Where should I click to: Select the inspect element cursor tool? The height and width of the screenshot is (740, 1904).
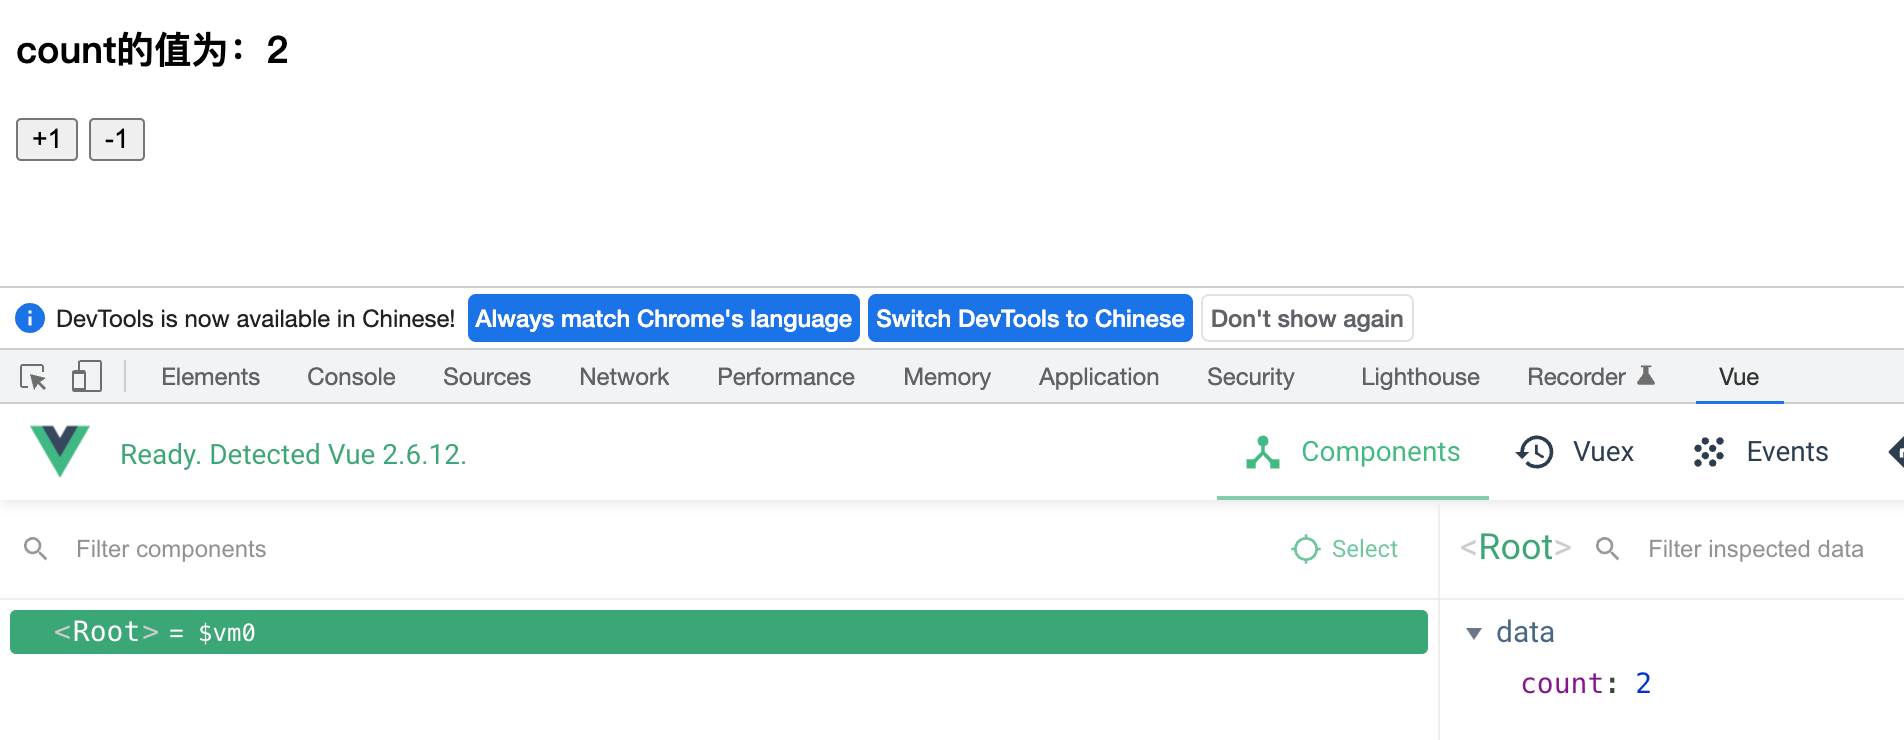(x=31, y=377)
